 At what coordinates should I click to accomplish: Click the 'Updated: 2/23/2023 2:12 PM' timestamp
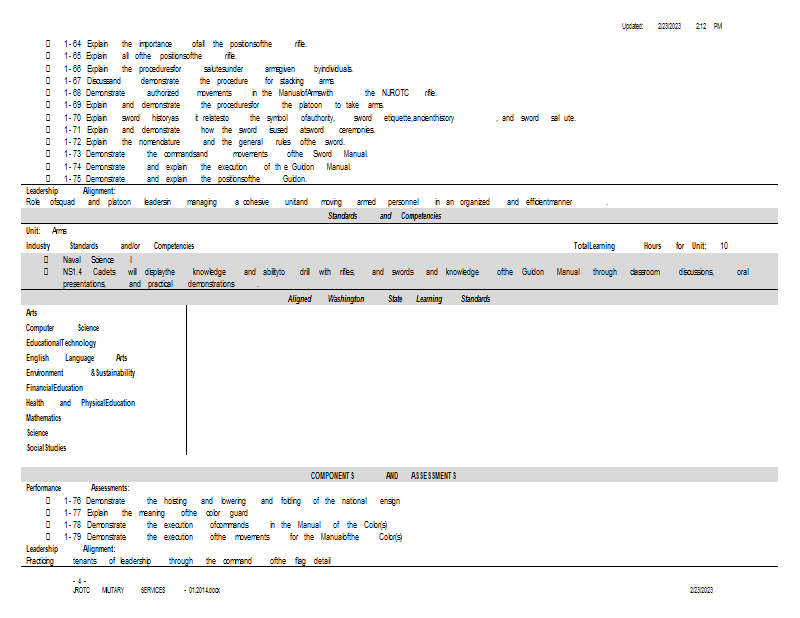coord(671,26)
